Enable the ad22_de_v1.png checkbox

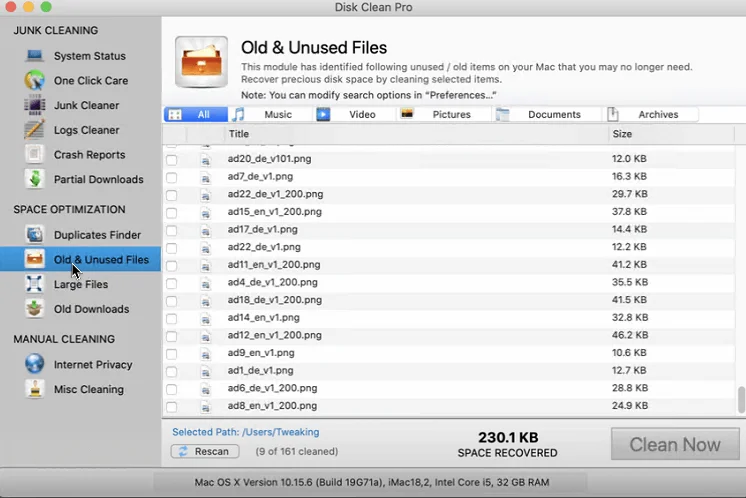pyautogui.click(x=172, y=248)
